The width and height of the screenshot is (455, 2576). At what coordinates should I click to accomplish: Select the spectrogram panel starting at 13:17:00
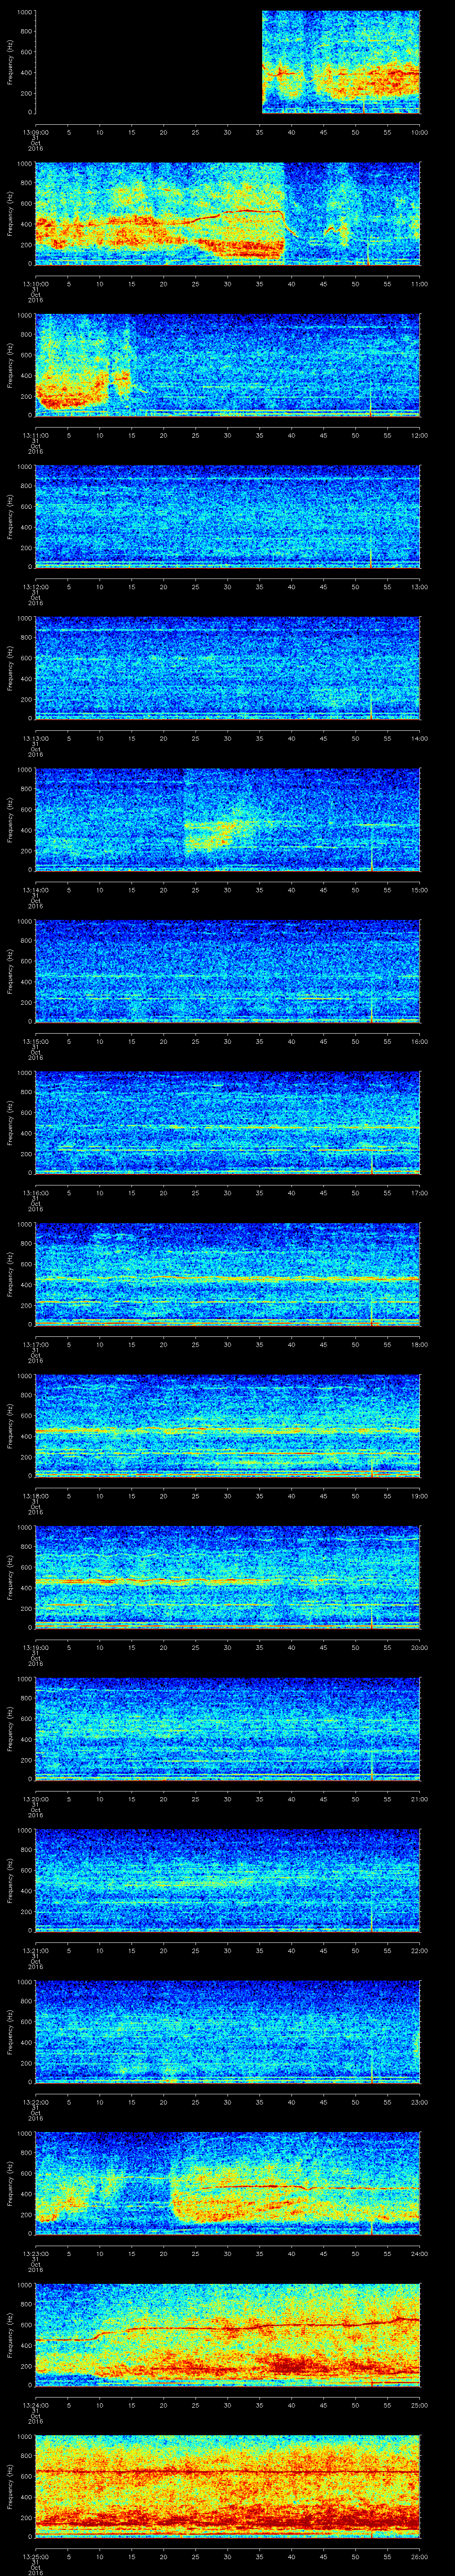click(x=228, y=1274)
